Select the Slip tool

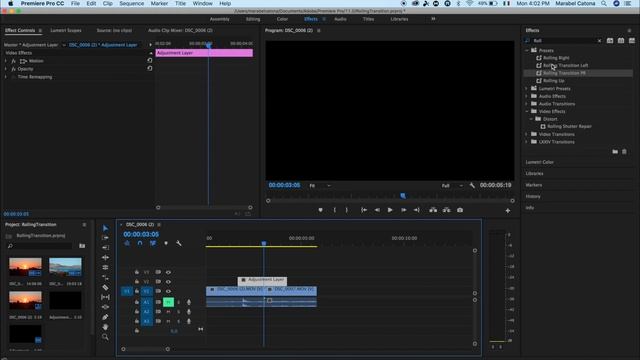[105, 297]
